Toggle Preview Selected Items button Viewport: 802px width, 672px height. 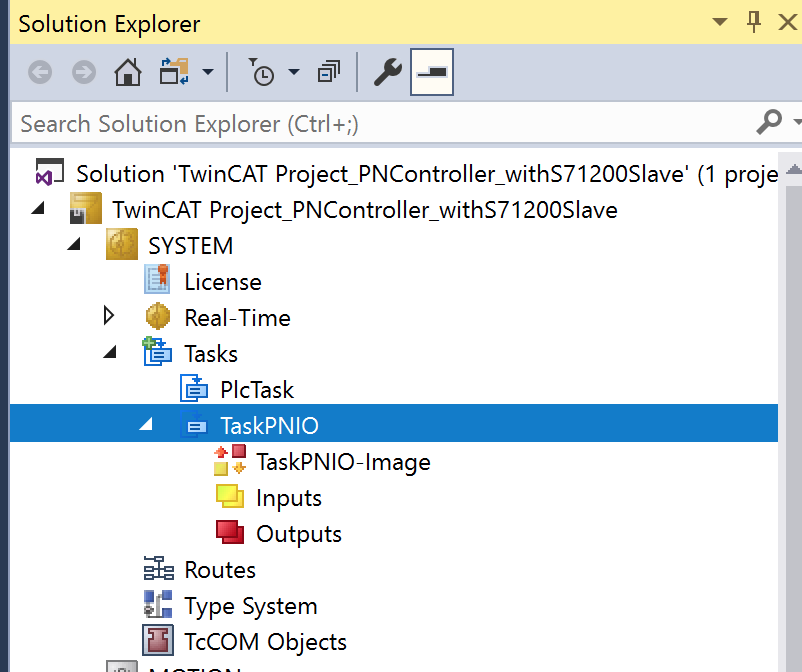click(432, 72)
